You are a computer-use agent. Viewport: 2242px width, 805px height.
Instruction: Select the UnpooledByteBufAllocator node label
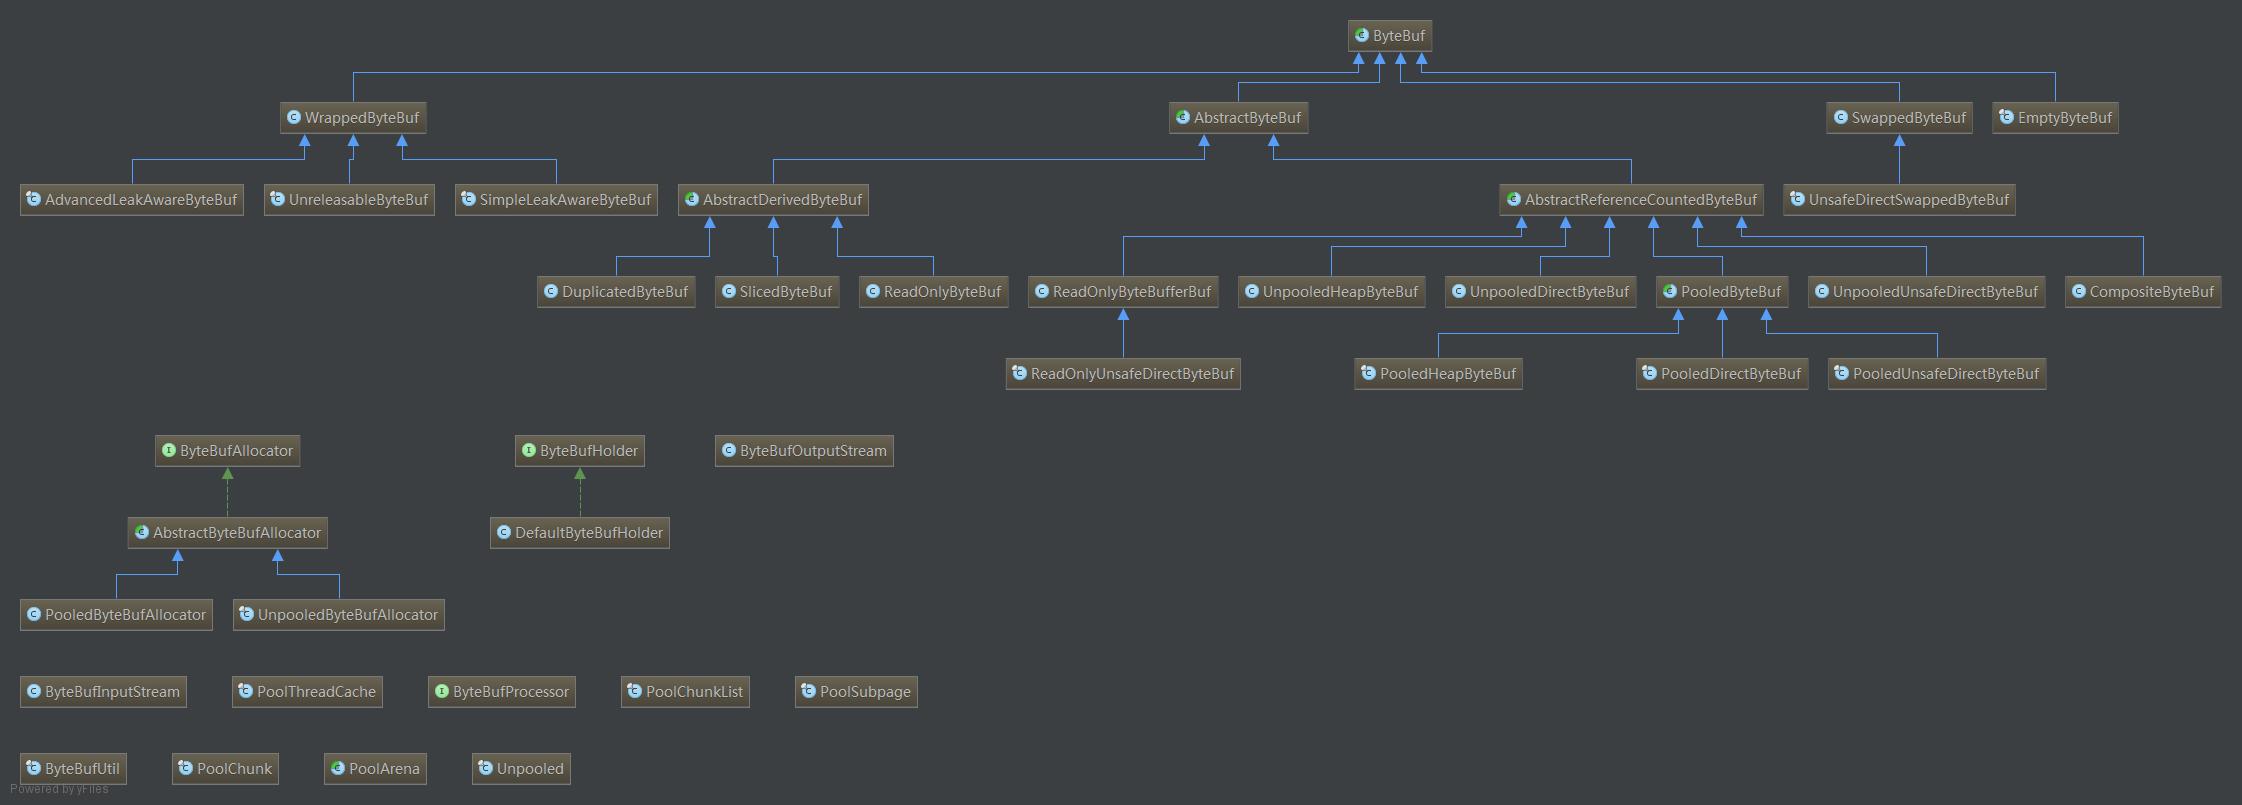pyautogui.click(x=348, y=615)
